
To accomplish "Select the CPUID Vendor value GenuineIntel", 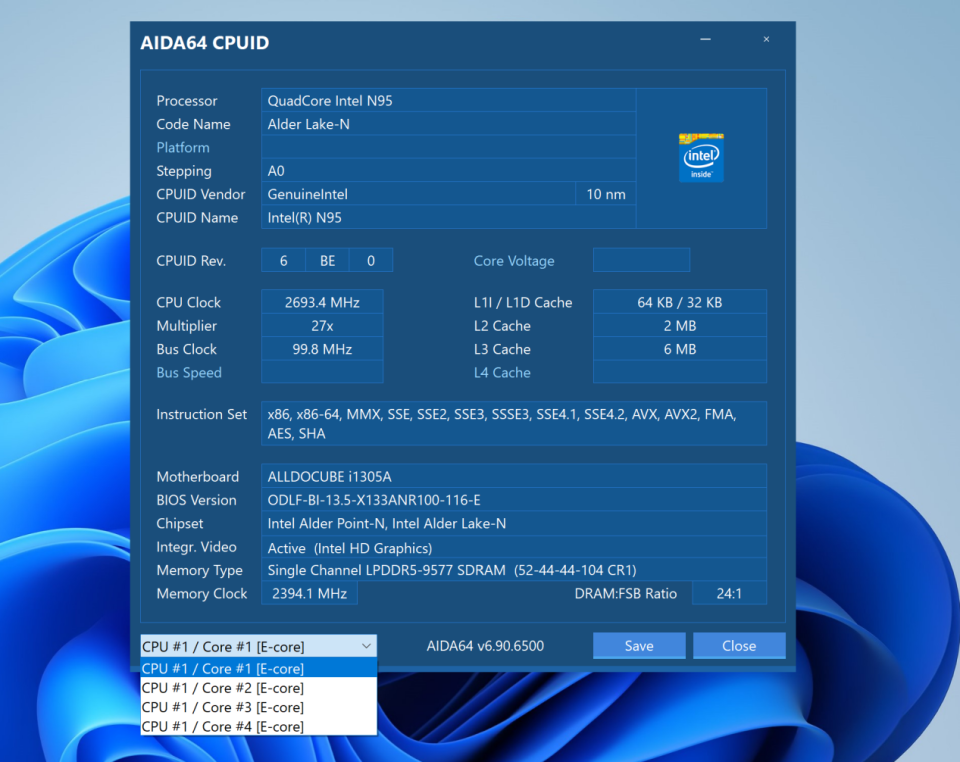I will (419, 194).
